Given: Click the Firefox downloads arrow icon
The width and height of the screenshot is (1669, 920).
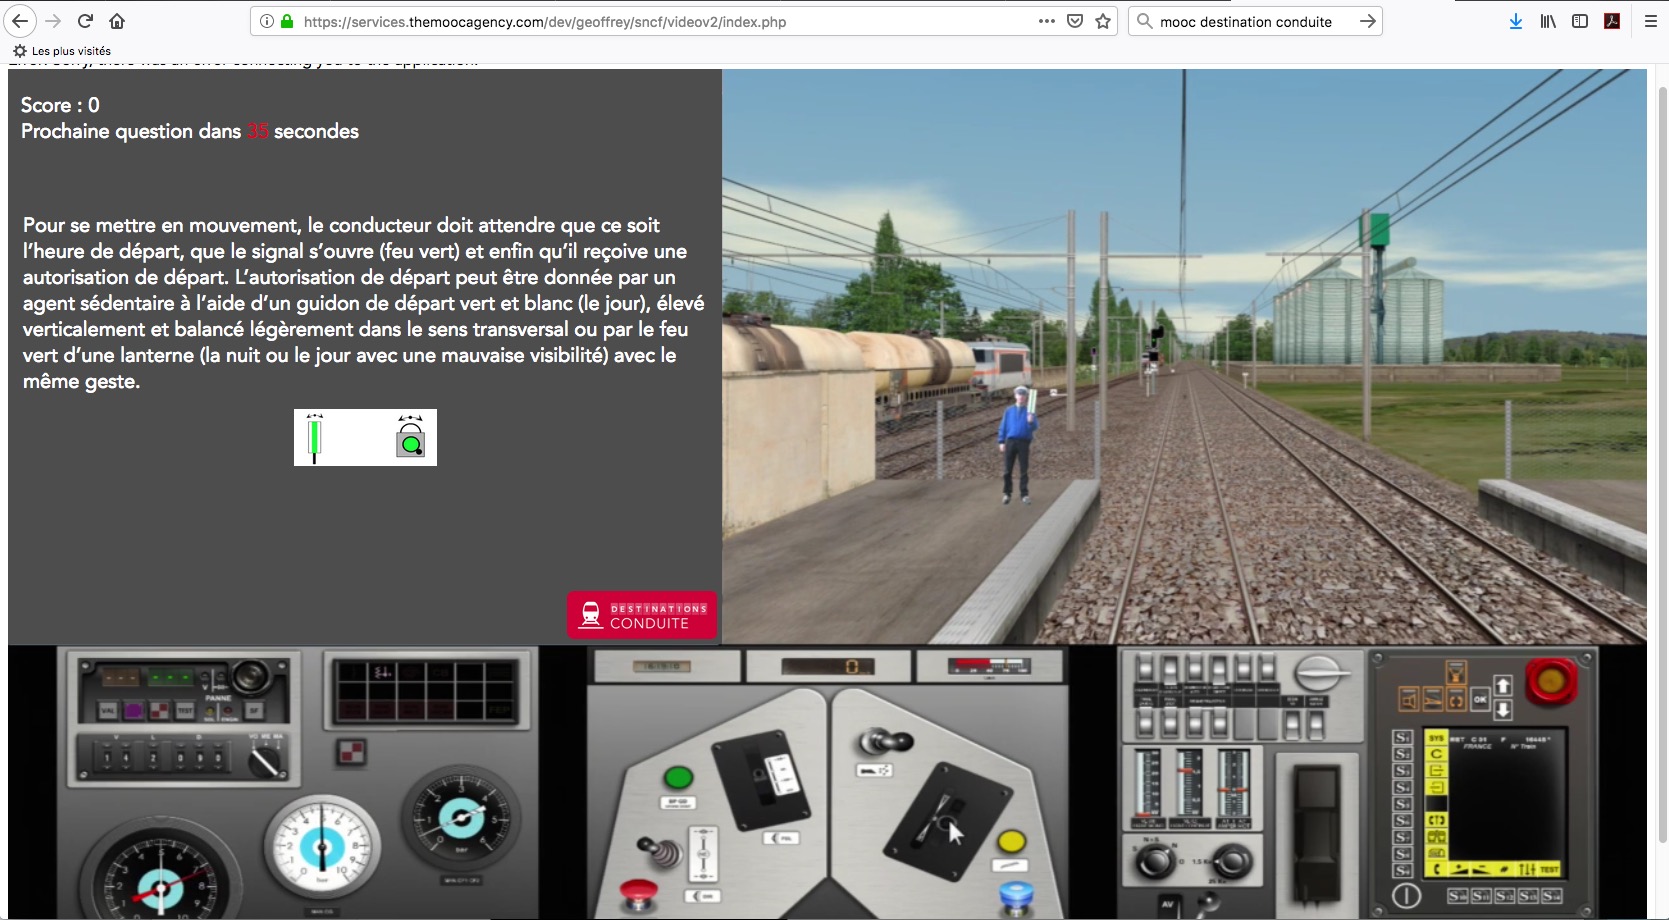Looking at the screenshot, I should pyautogui.click(x=1516, y=20).
